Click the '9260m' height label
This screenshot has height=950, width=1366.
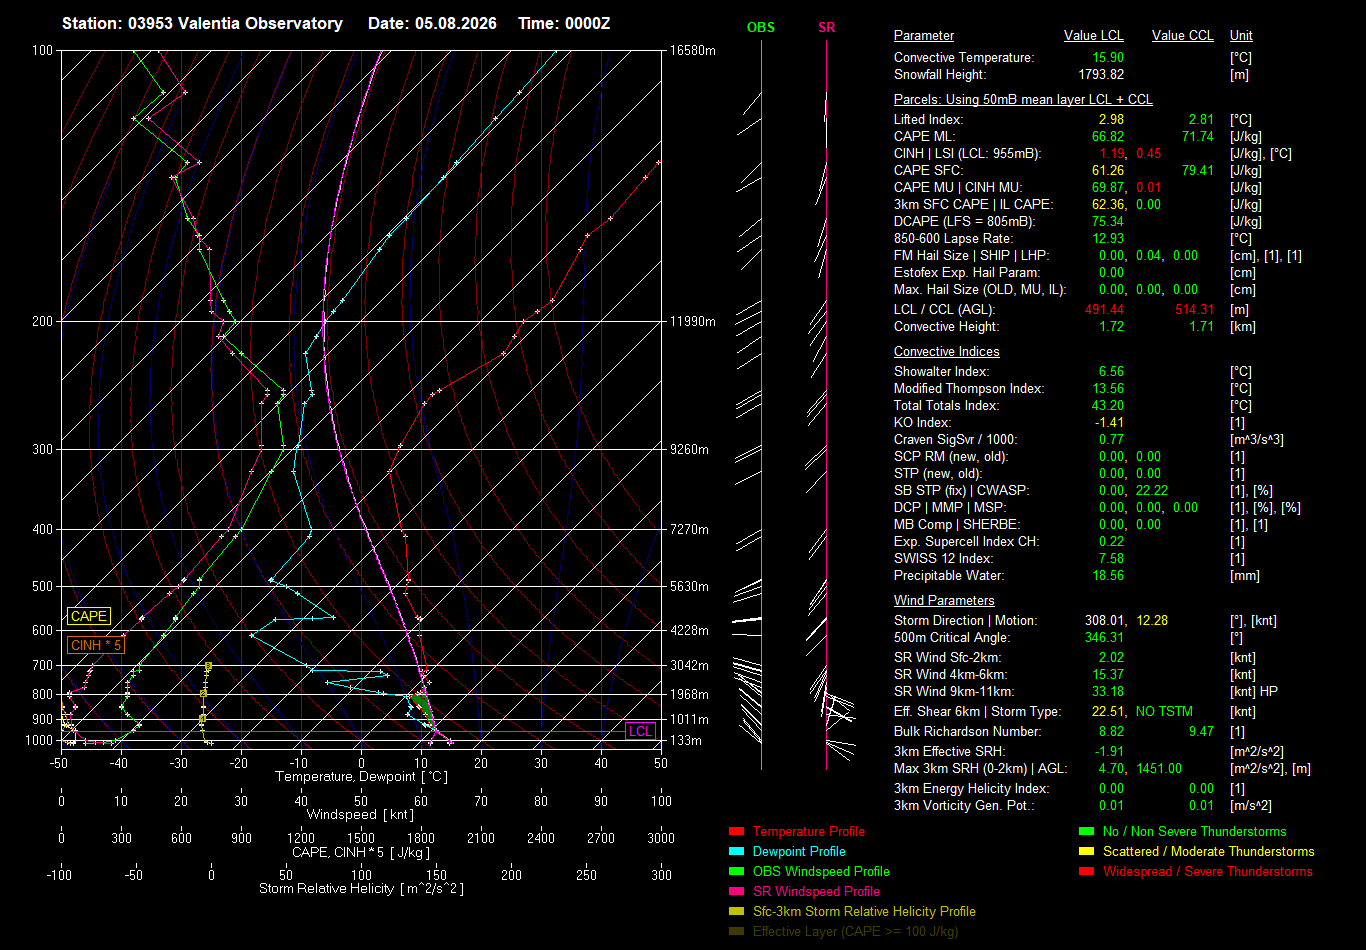[689, 450]
